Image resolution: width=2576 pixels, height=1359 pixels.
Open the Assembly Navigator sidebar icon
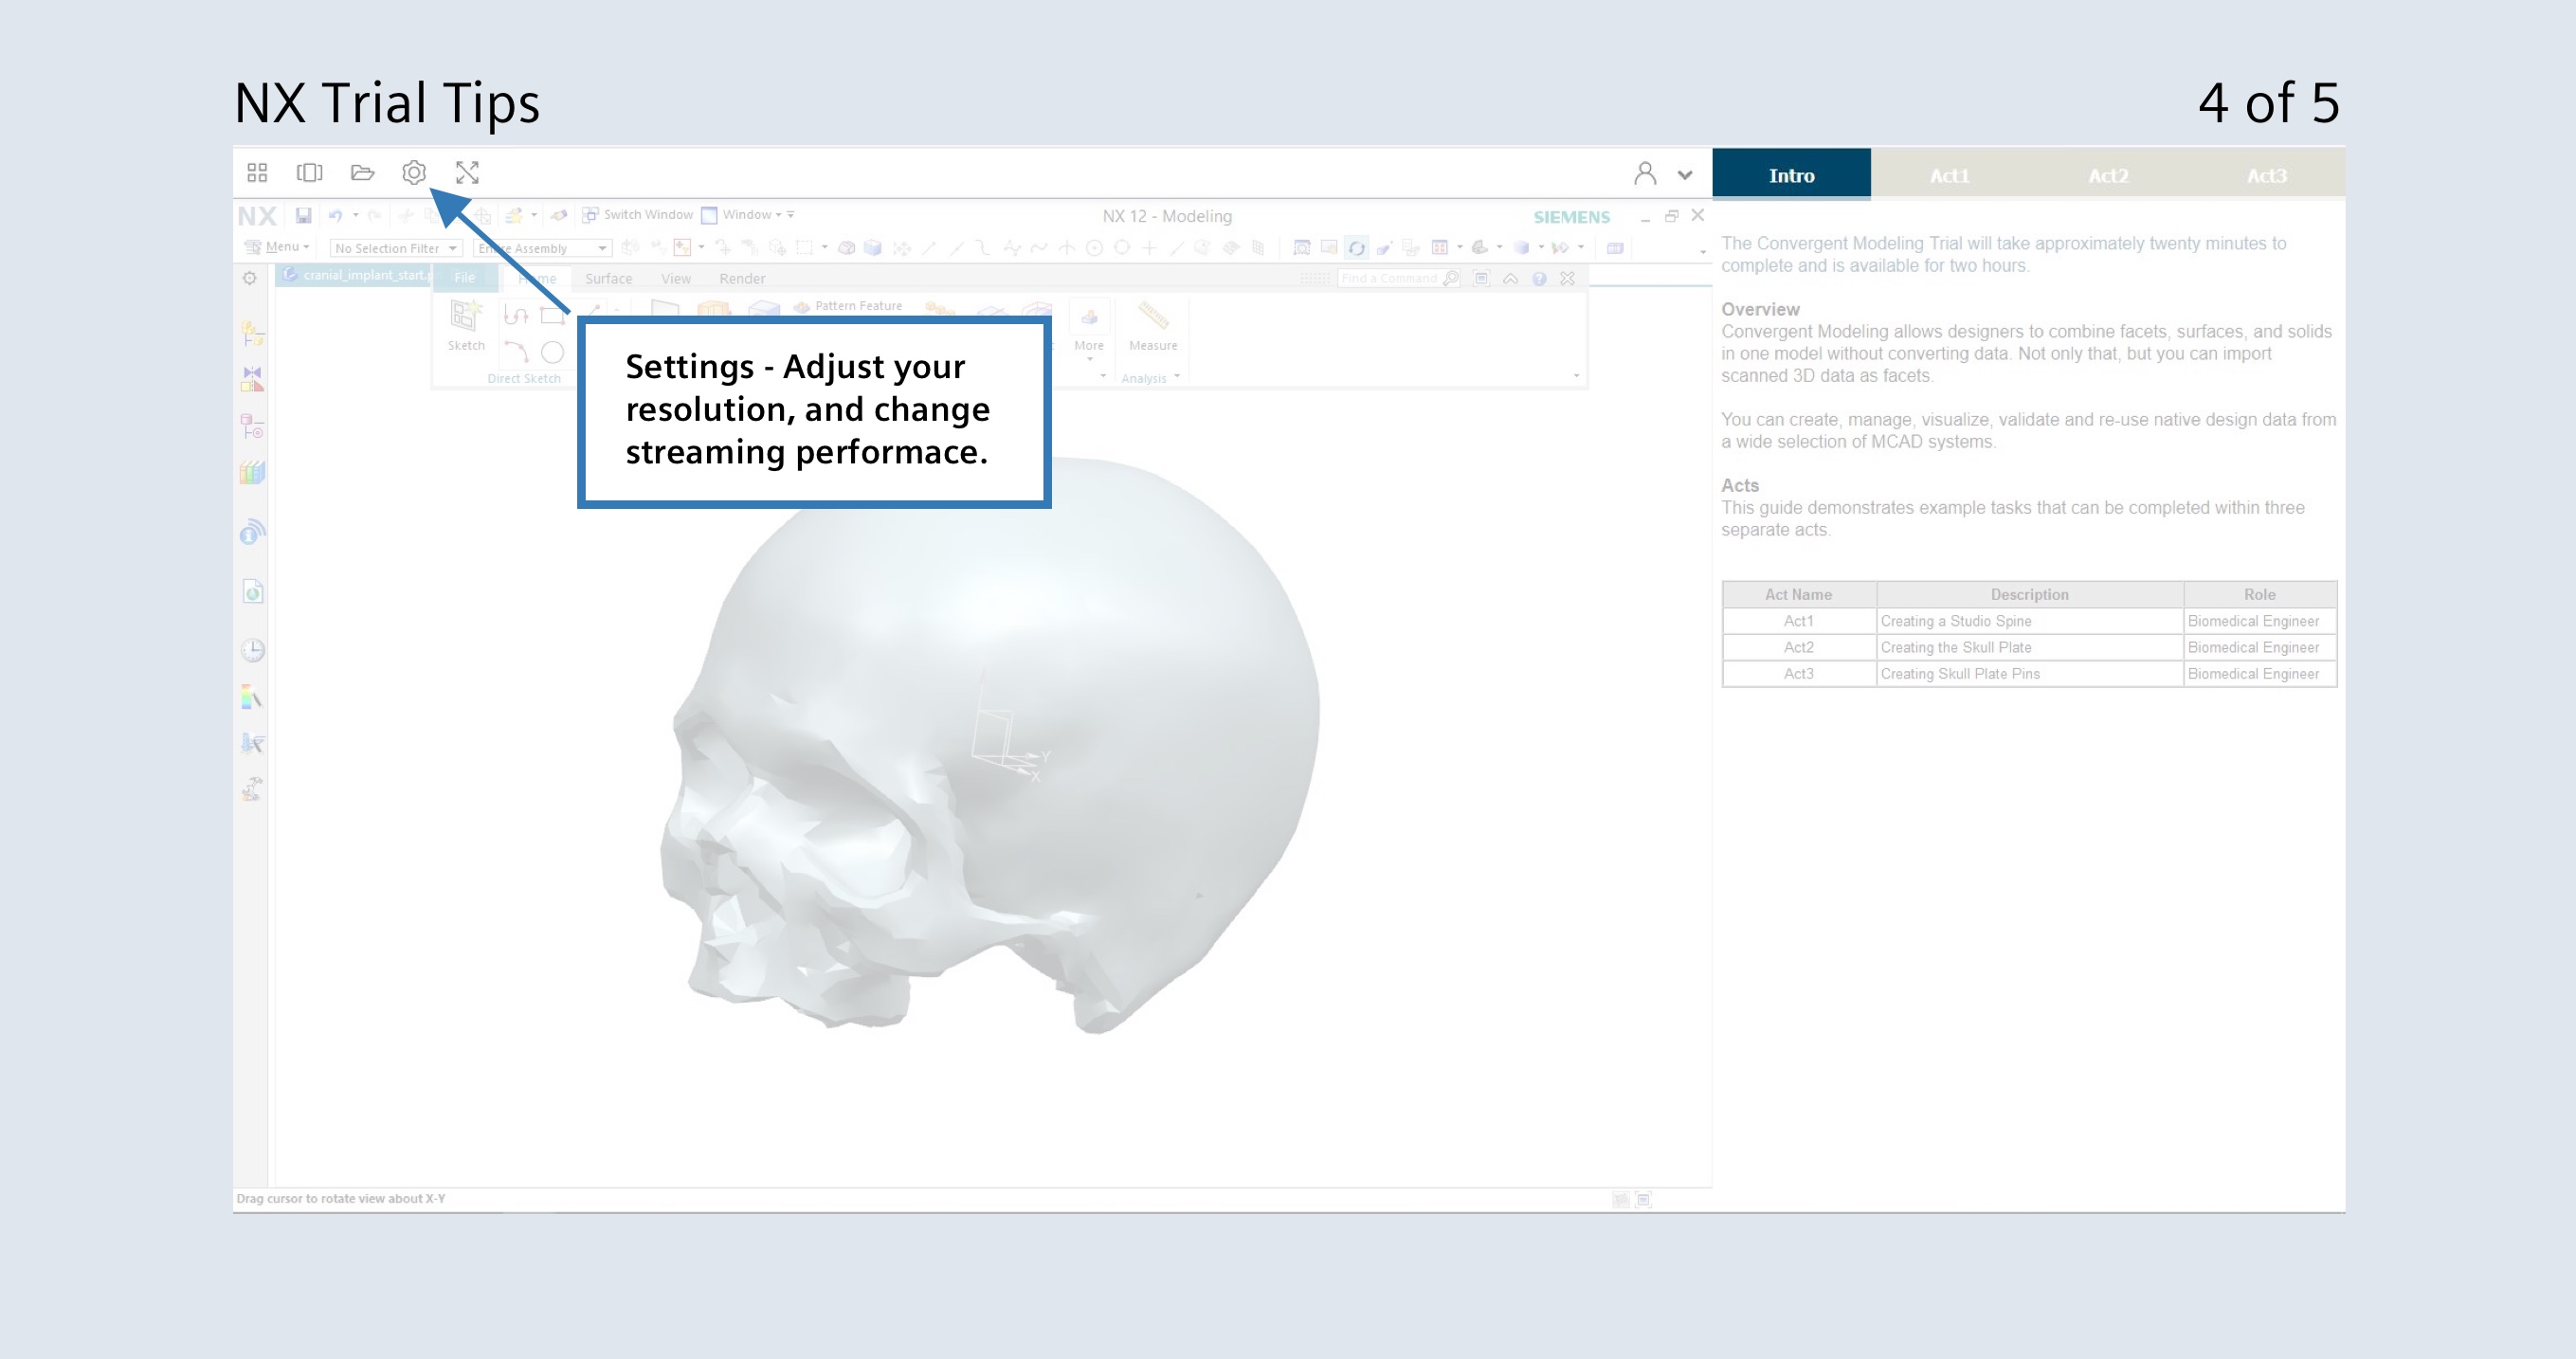(x=253, y=333)
